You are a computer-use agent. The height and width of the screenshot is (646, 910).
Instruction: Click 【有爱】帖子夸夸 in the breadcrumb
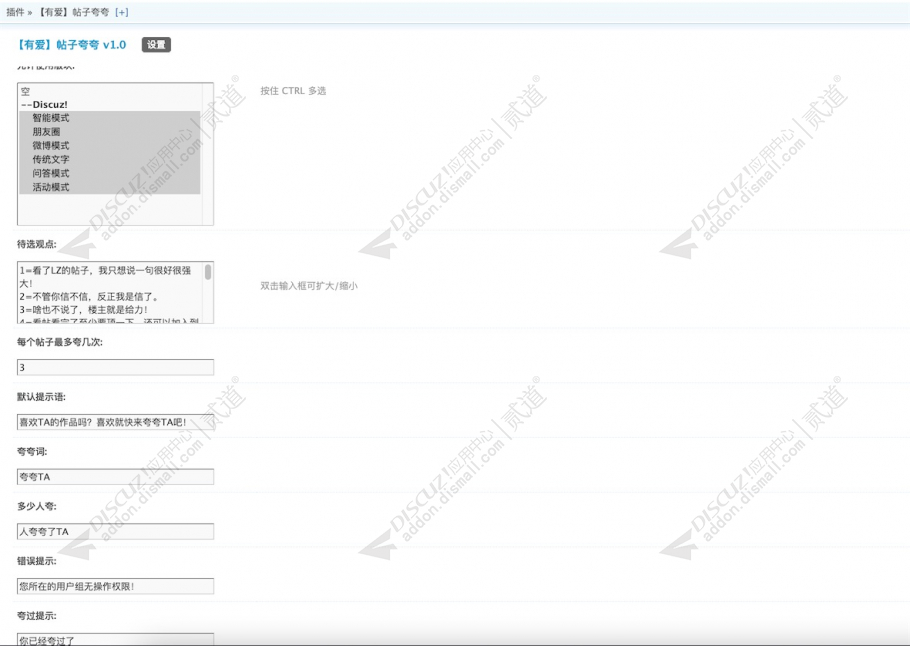(73, 12)
